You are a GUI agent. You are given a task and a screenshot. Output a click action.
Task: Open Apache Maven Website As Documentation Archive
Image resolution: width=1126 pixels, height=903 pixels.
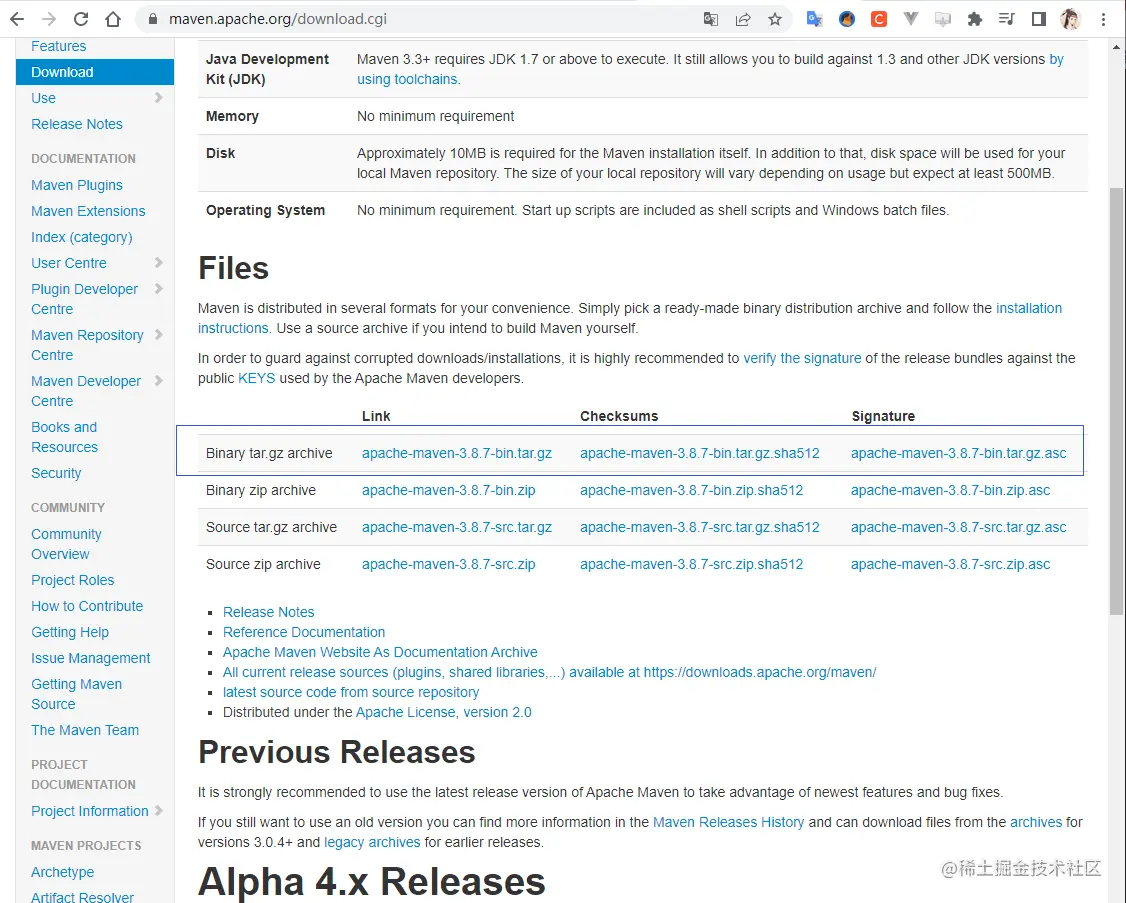tap(380, 652)
